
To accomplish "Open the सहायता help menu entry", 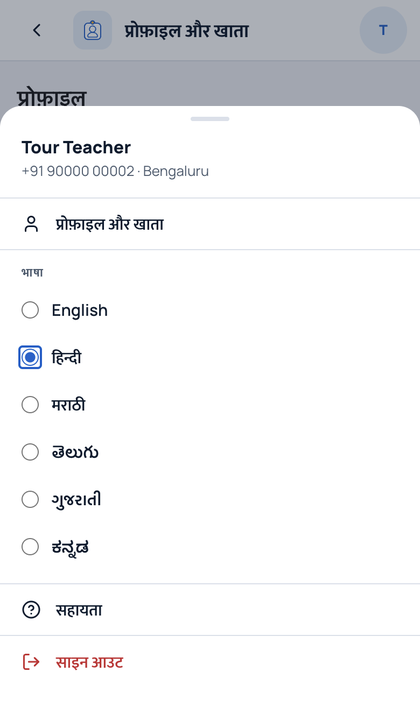I will point(210,610).
